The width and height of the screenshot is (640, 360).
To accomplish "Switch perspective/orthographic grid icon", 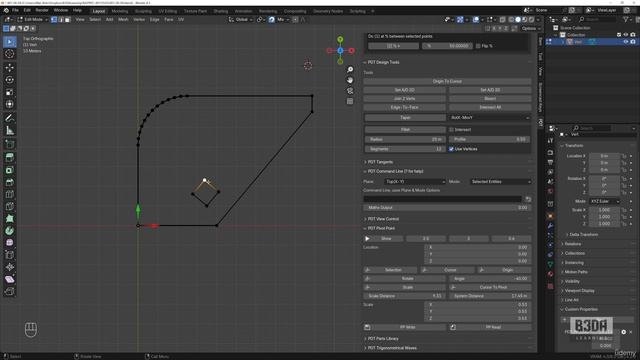I will 350,101.
